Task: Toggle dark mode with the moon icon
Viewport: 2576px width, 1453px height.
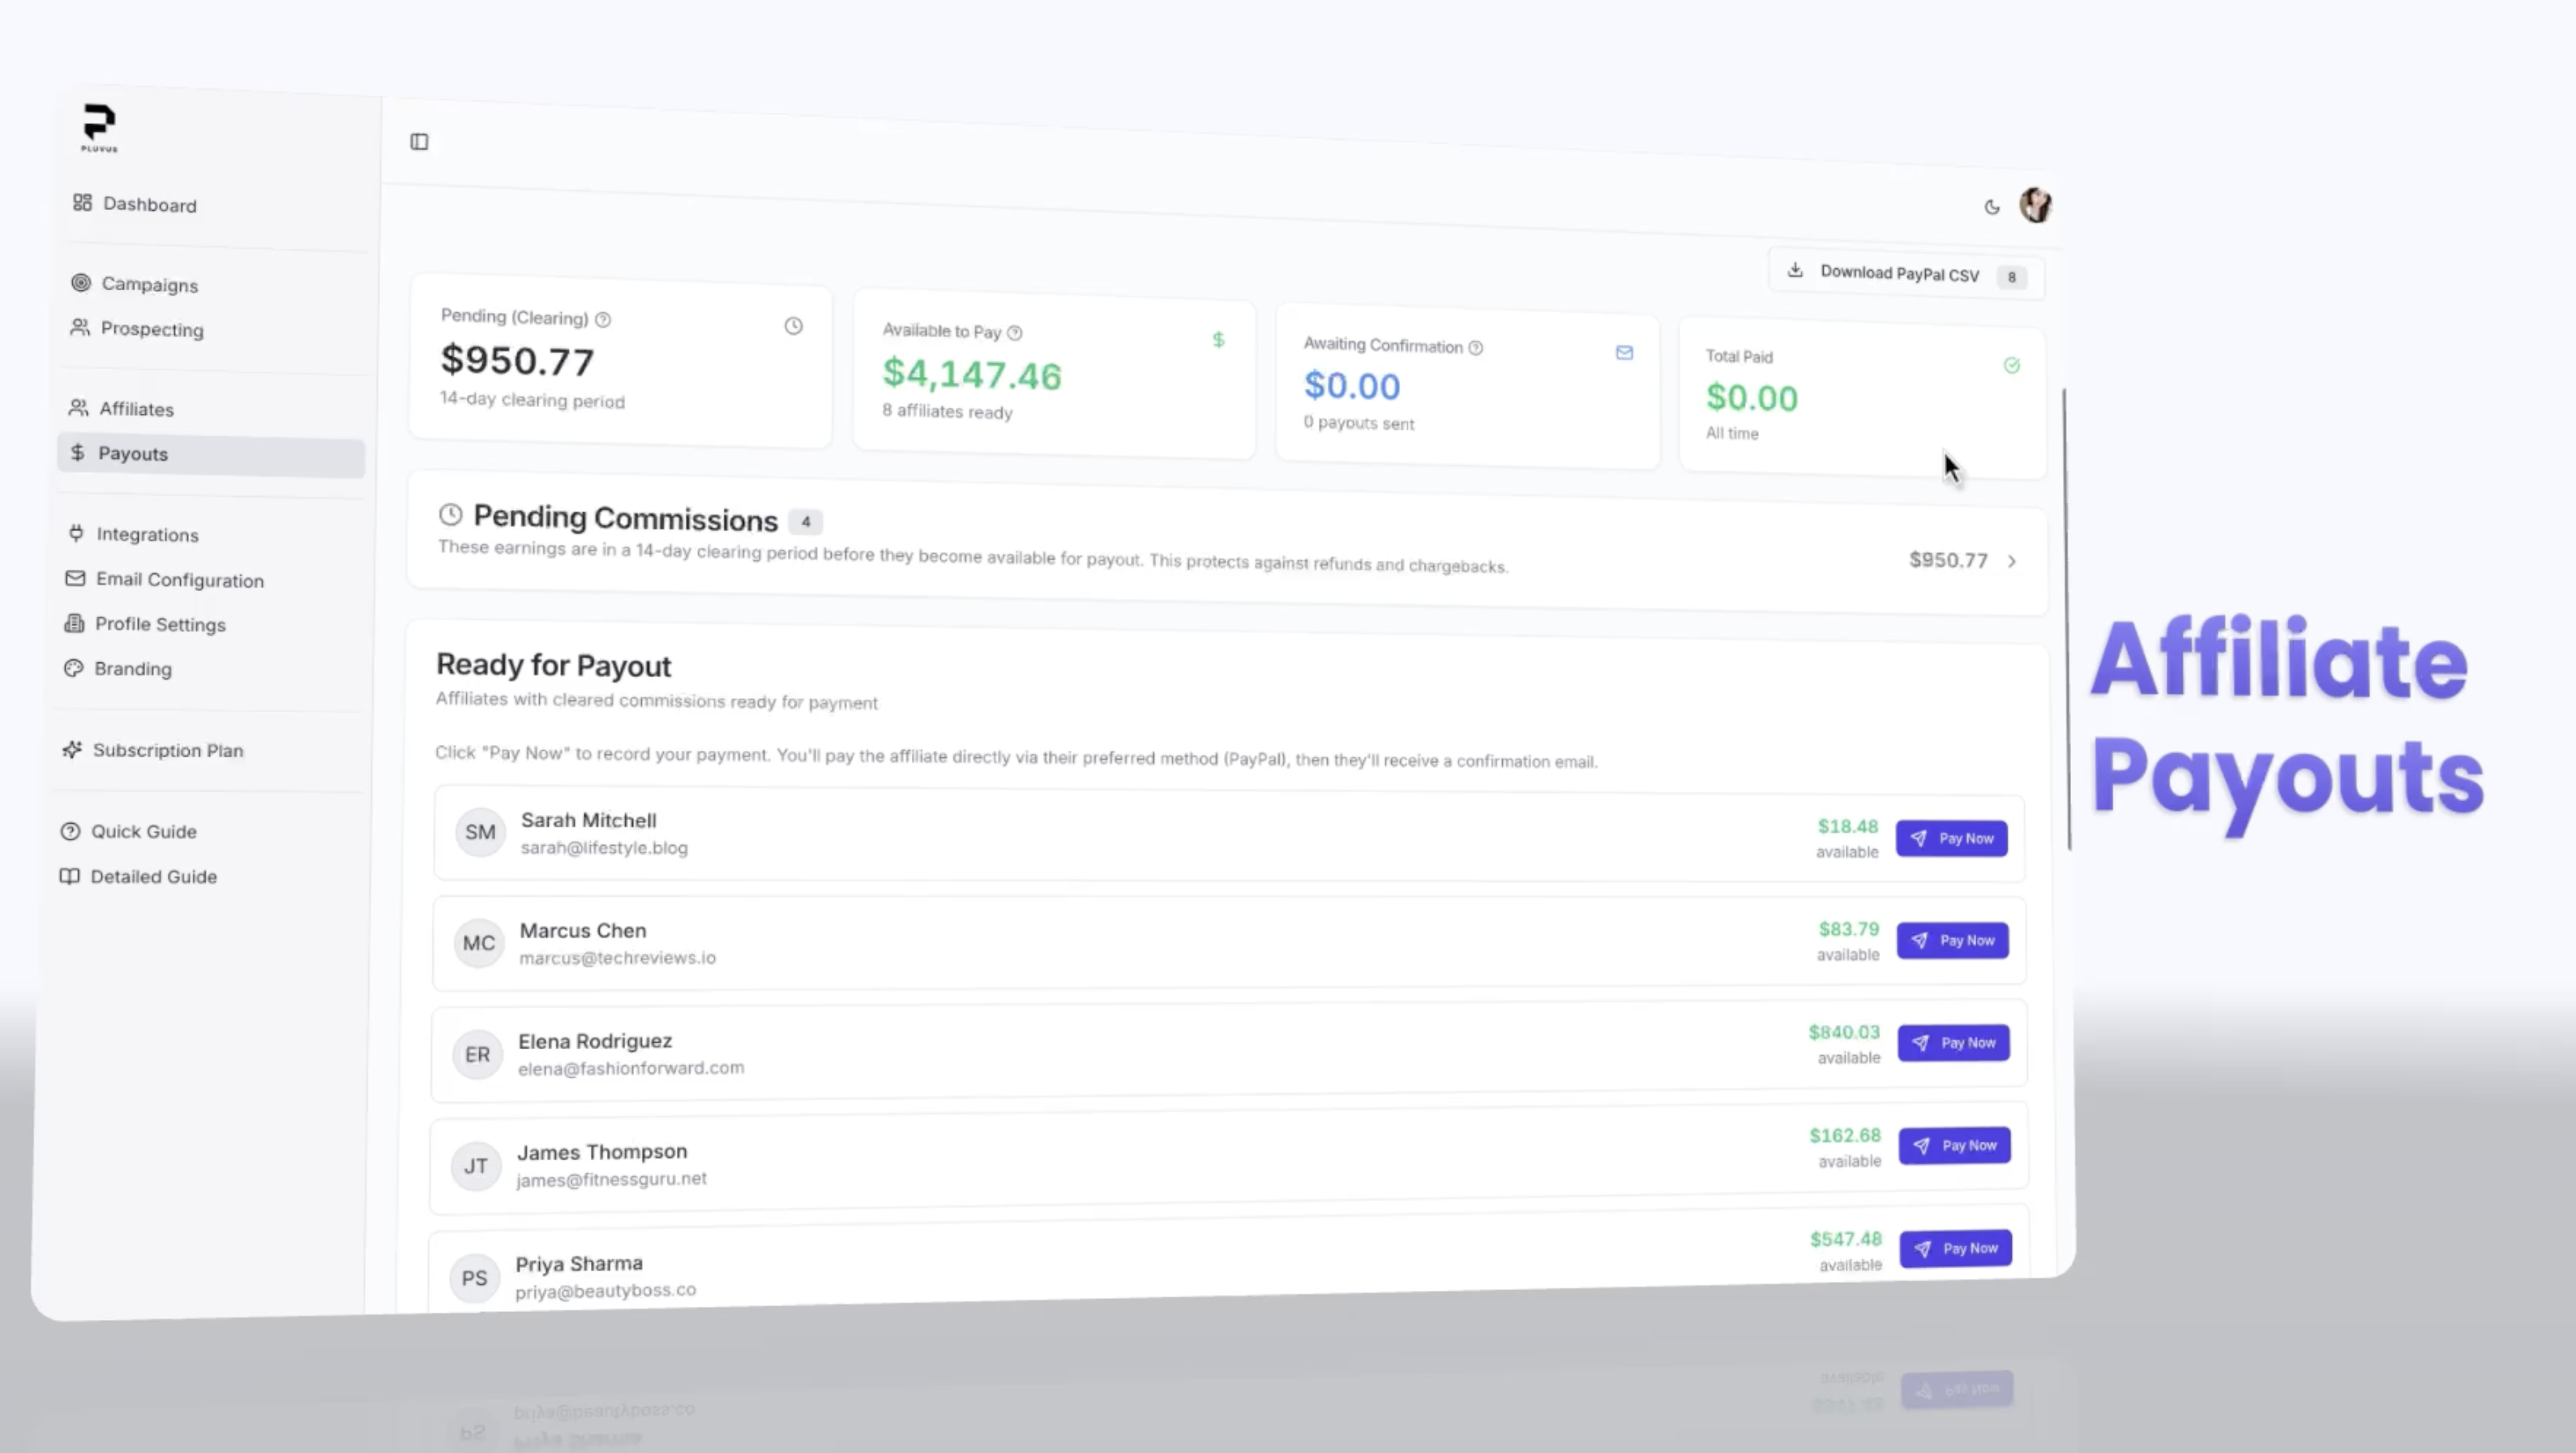Action: click(1991, 207)
